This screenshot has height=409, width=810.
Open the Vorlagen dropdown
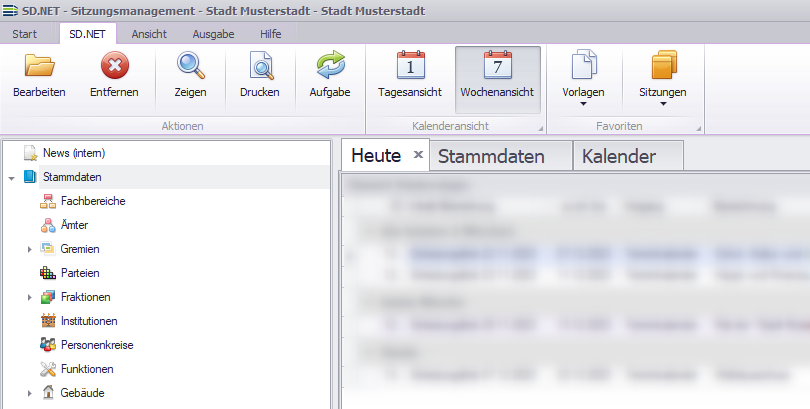click(x=583, y=76)
